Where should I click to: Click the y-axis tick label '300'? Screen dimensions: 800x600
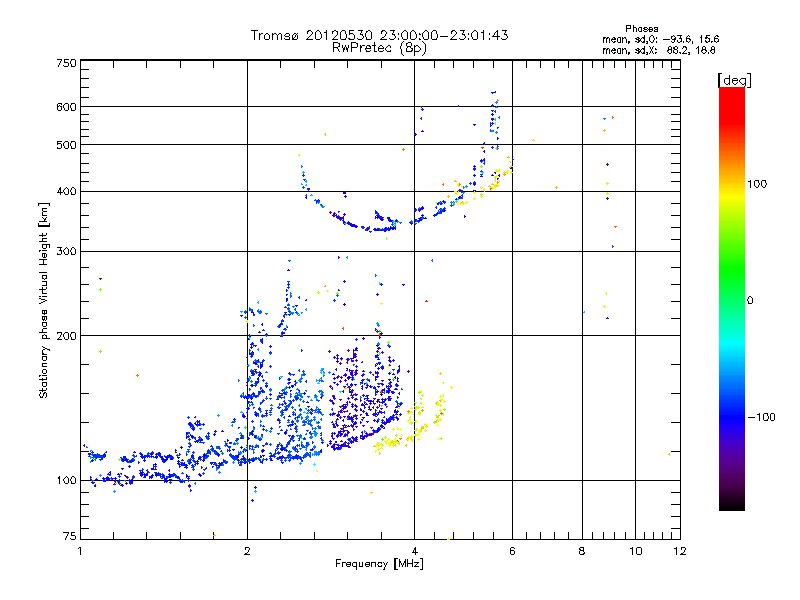pos(67,252)
